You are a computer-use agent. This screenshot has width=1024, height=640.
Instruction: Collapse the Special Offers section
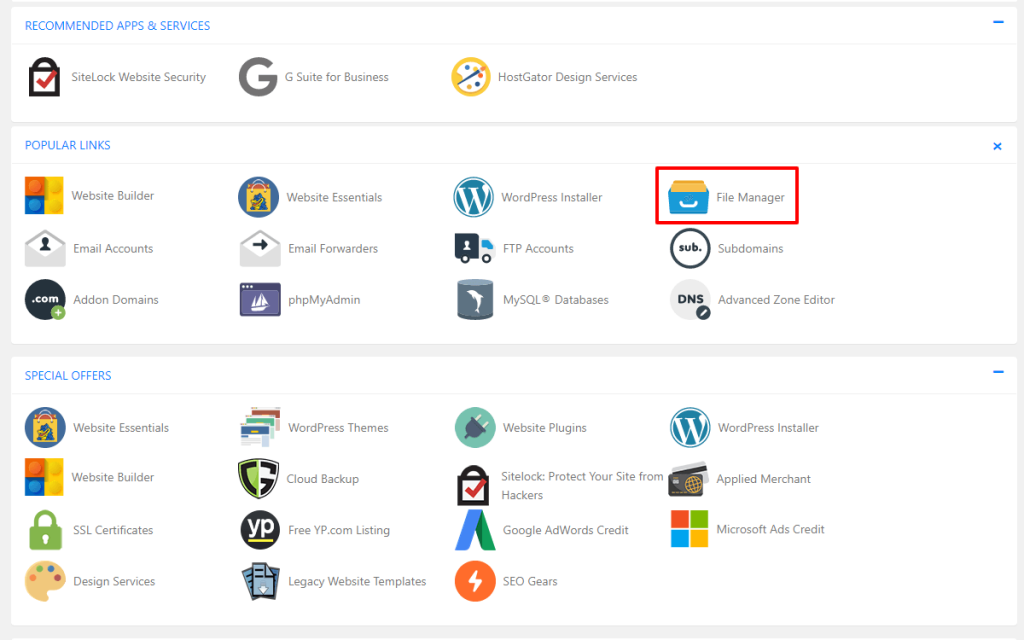coord(998,372)
